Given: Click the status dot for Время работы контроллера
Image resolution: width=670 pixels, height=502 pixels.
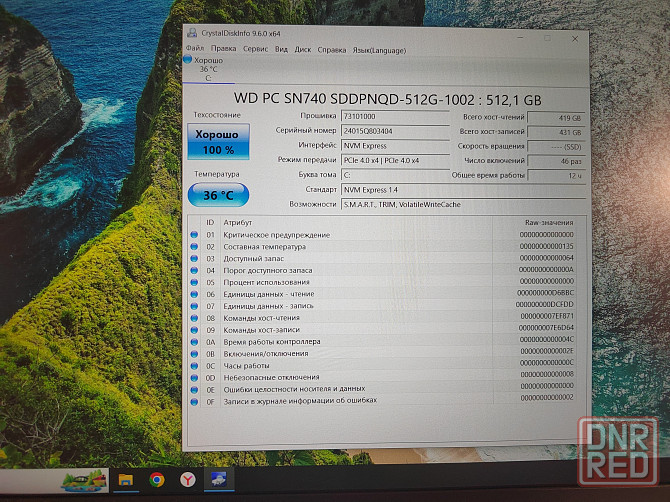Looking at the screenshot, I should pyautogui.click(x=194, y=342).
